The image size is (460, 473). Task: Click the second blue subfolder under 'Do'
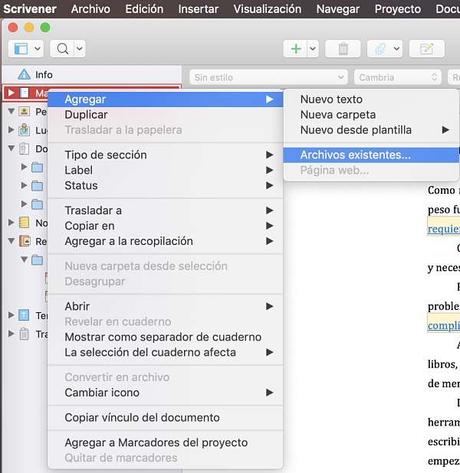(x=37, y=186)
